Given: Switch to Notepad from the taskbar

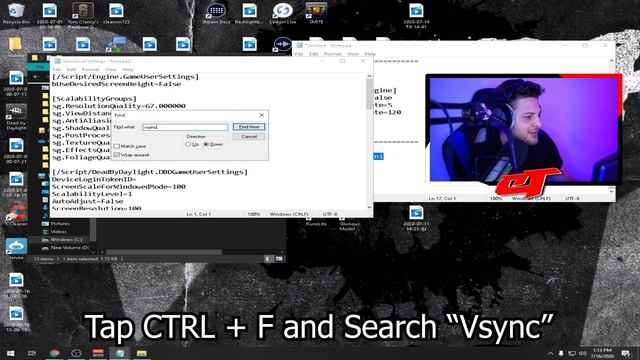Looking at the screenshot, I should [x=120, y=353].
